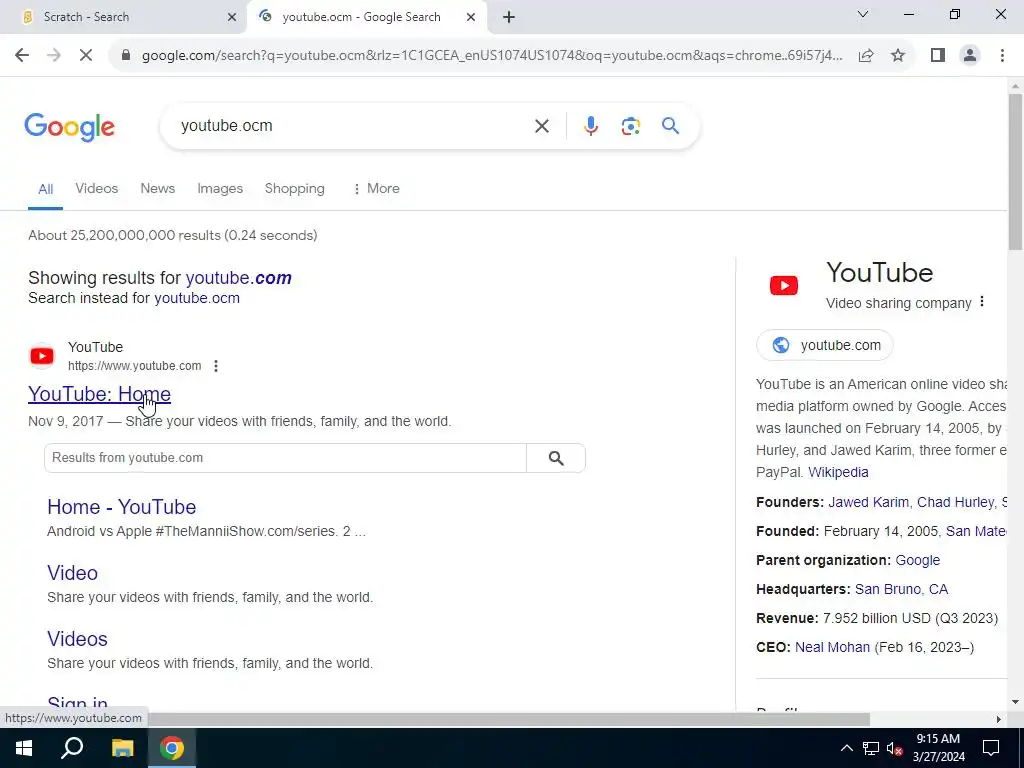Switch to Shopping results tab

[x=295, y=189]
